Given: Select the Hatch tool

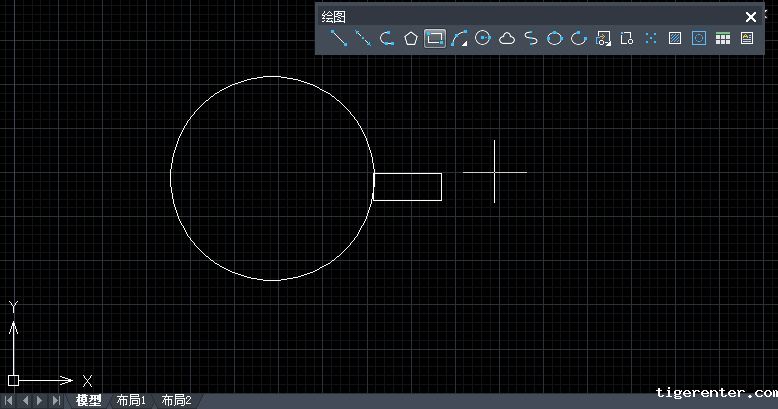Looking at the screenshot, I should [x=675, y=39].
